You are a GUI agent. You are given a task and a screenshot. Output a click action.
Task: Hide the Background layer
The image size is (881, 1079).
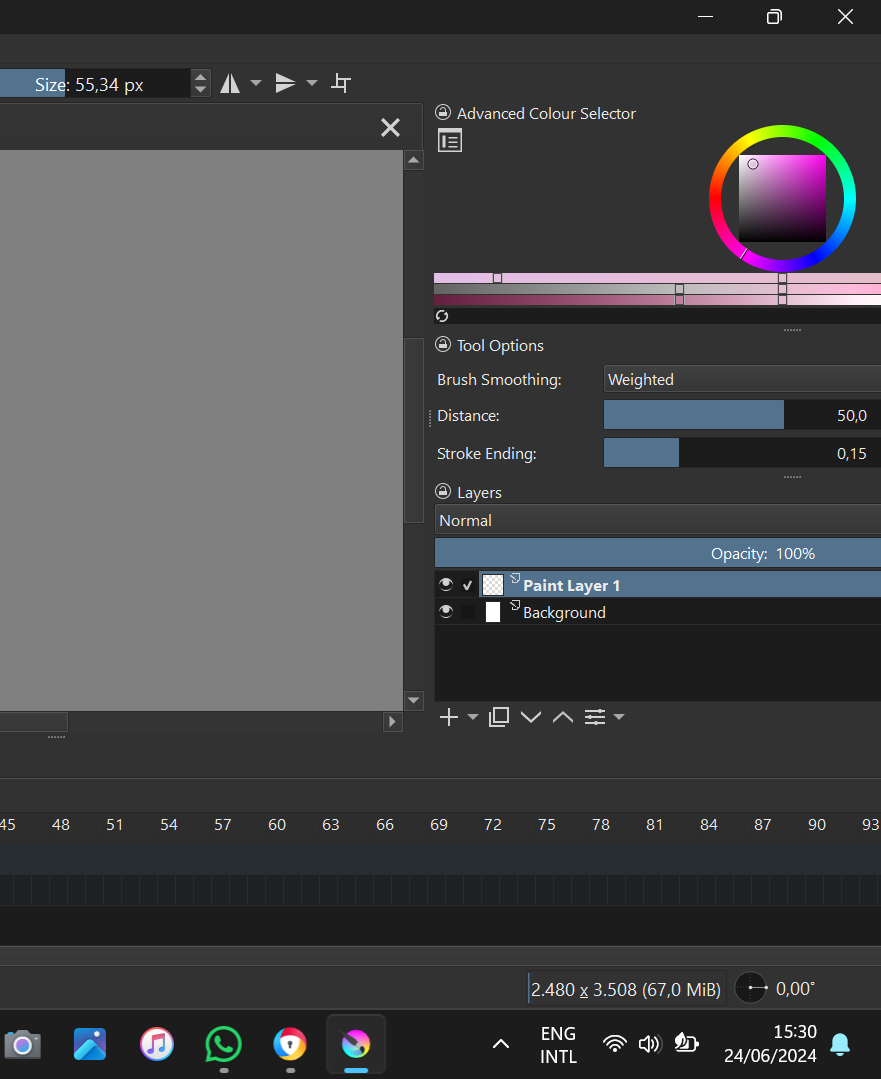(x=446, y=612)
